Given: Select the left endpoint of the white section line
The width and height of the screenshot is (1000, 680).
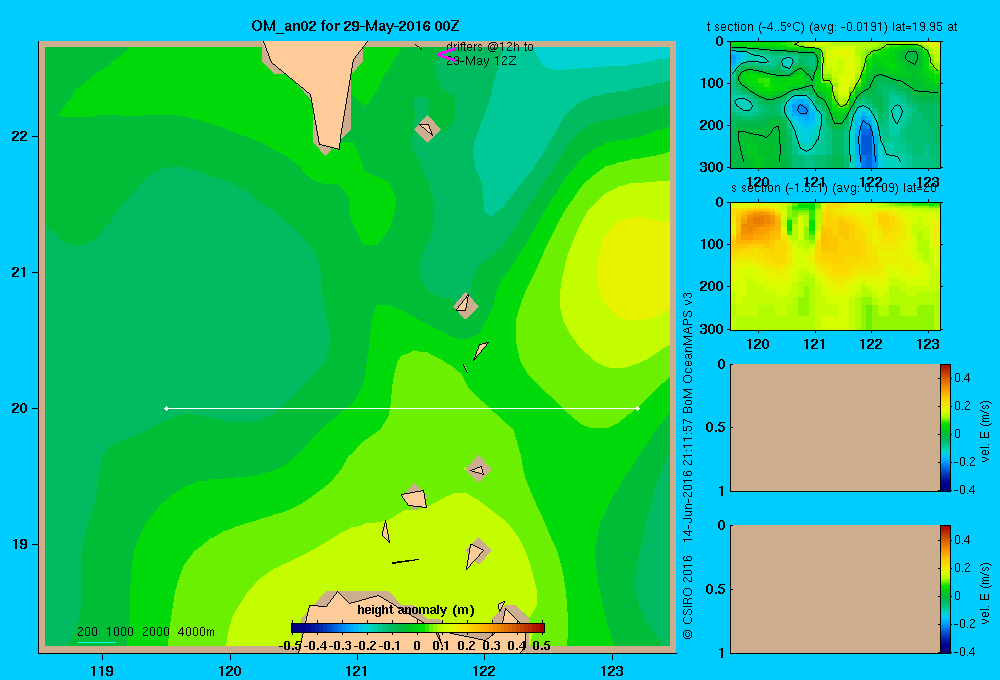Looking at the screenshot, I should 166,408.
